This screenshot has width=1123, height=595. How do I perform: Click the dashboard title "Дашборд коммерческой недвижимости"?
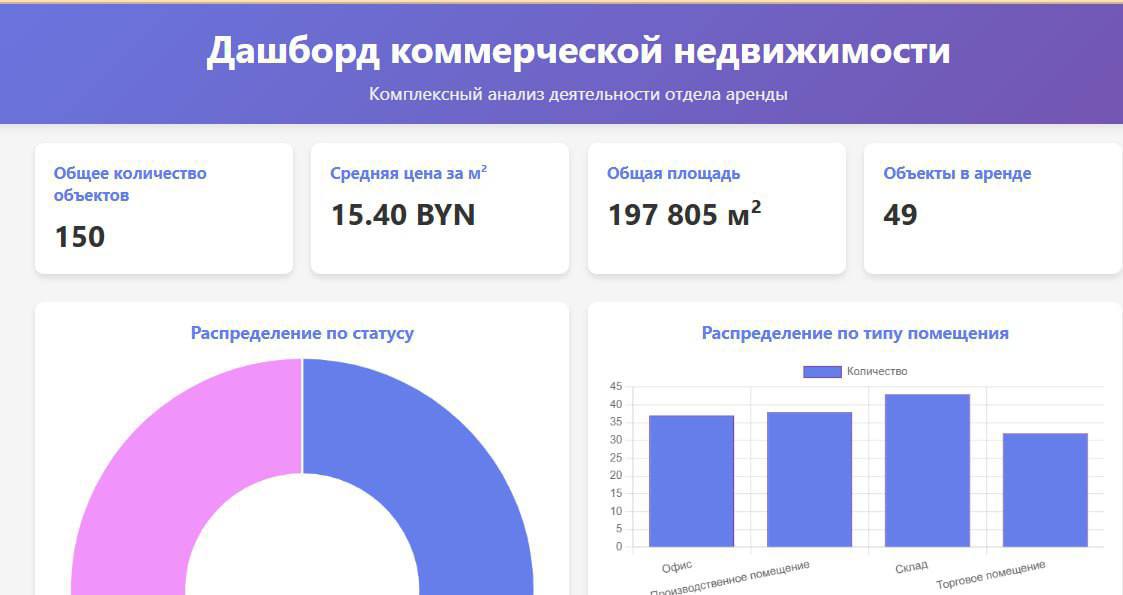click(x=578, y=52)
